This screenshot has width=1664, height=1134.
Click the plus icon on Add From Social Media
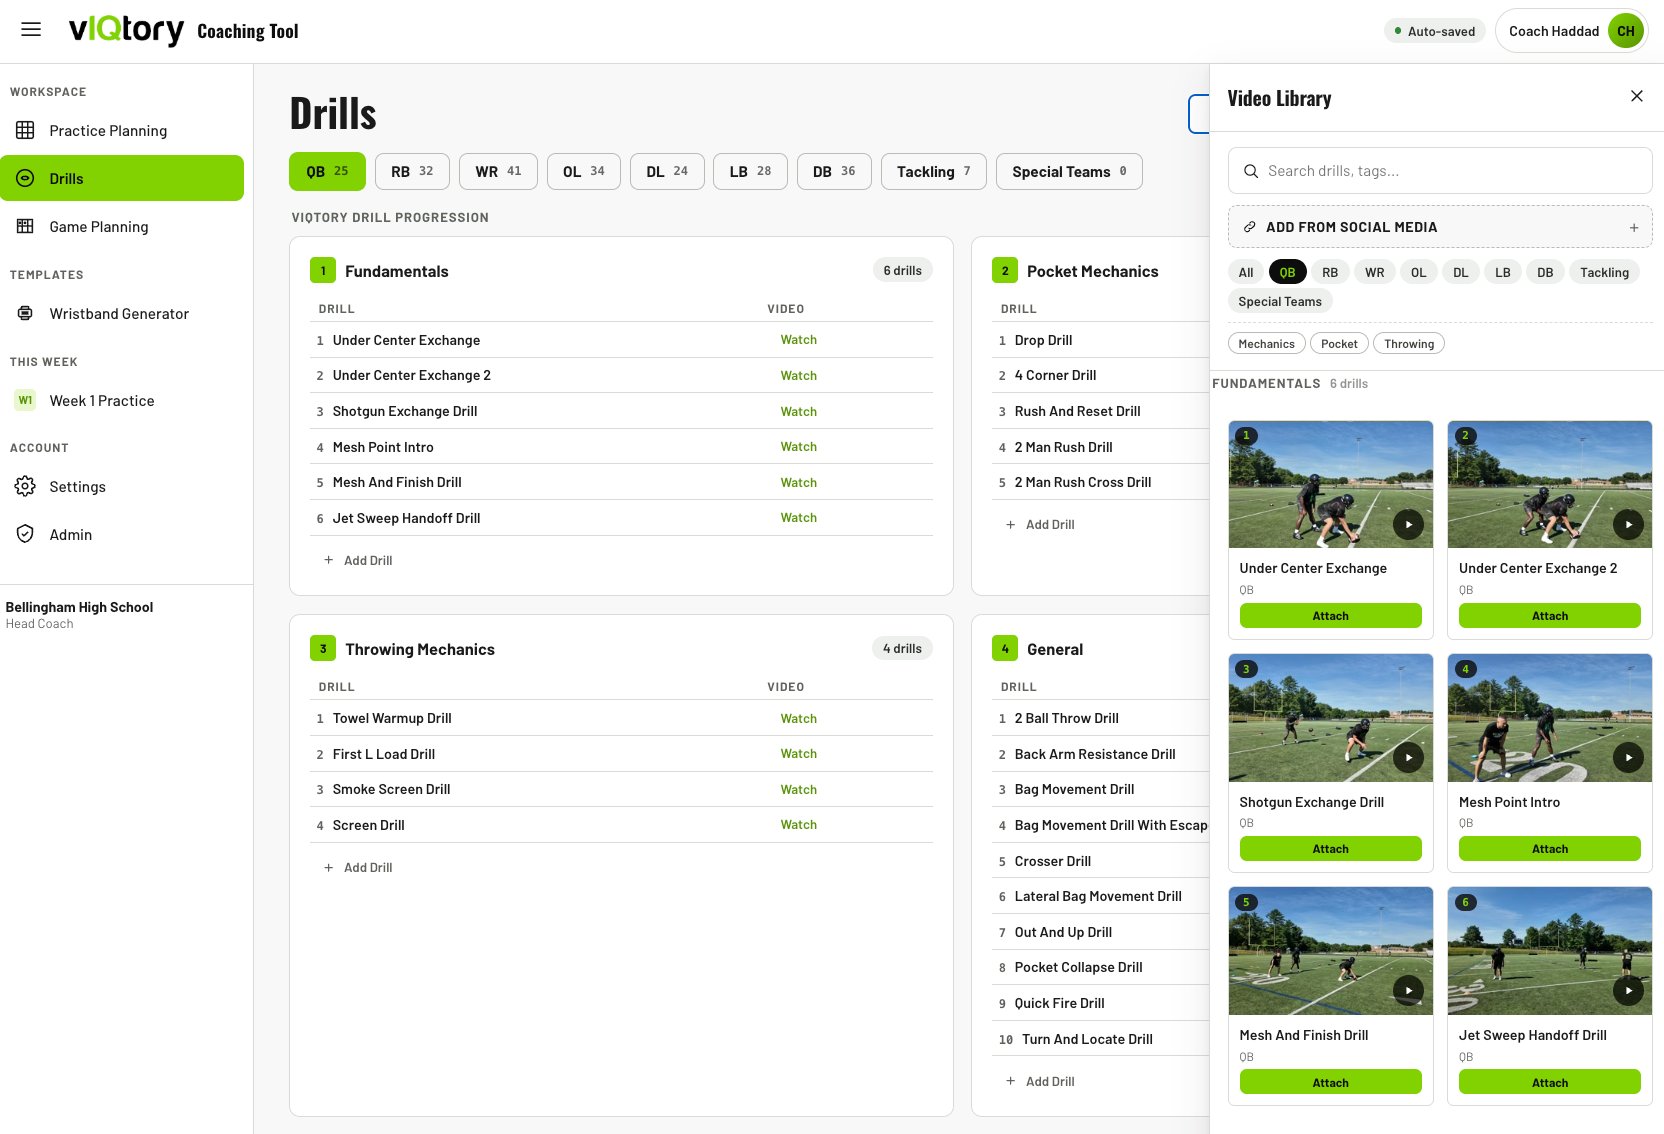pyautogui.click(x=1634, y=227)
